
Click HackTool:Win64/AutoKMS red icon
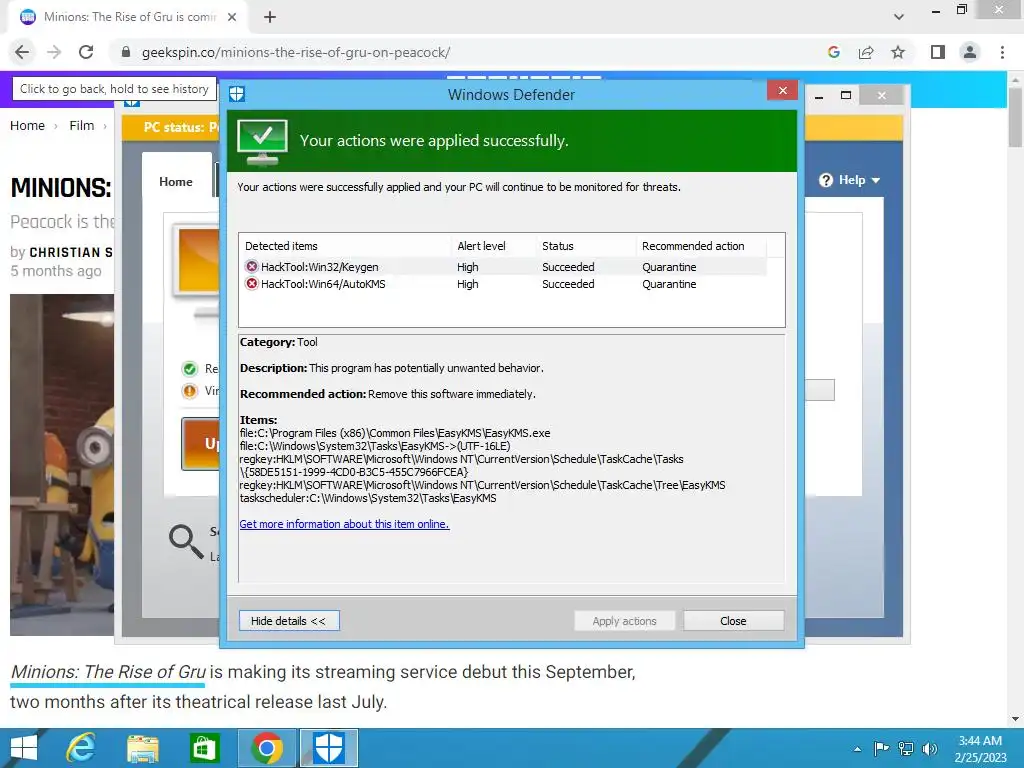click(251, 283)
